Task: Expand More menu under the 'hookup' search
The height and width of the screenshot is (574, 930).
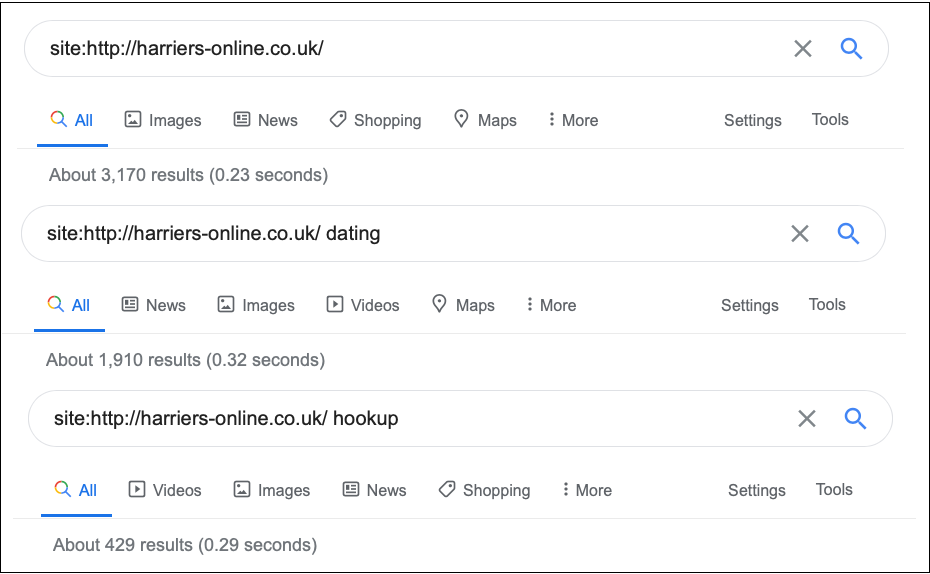Action: (x=587, y=490)
